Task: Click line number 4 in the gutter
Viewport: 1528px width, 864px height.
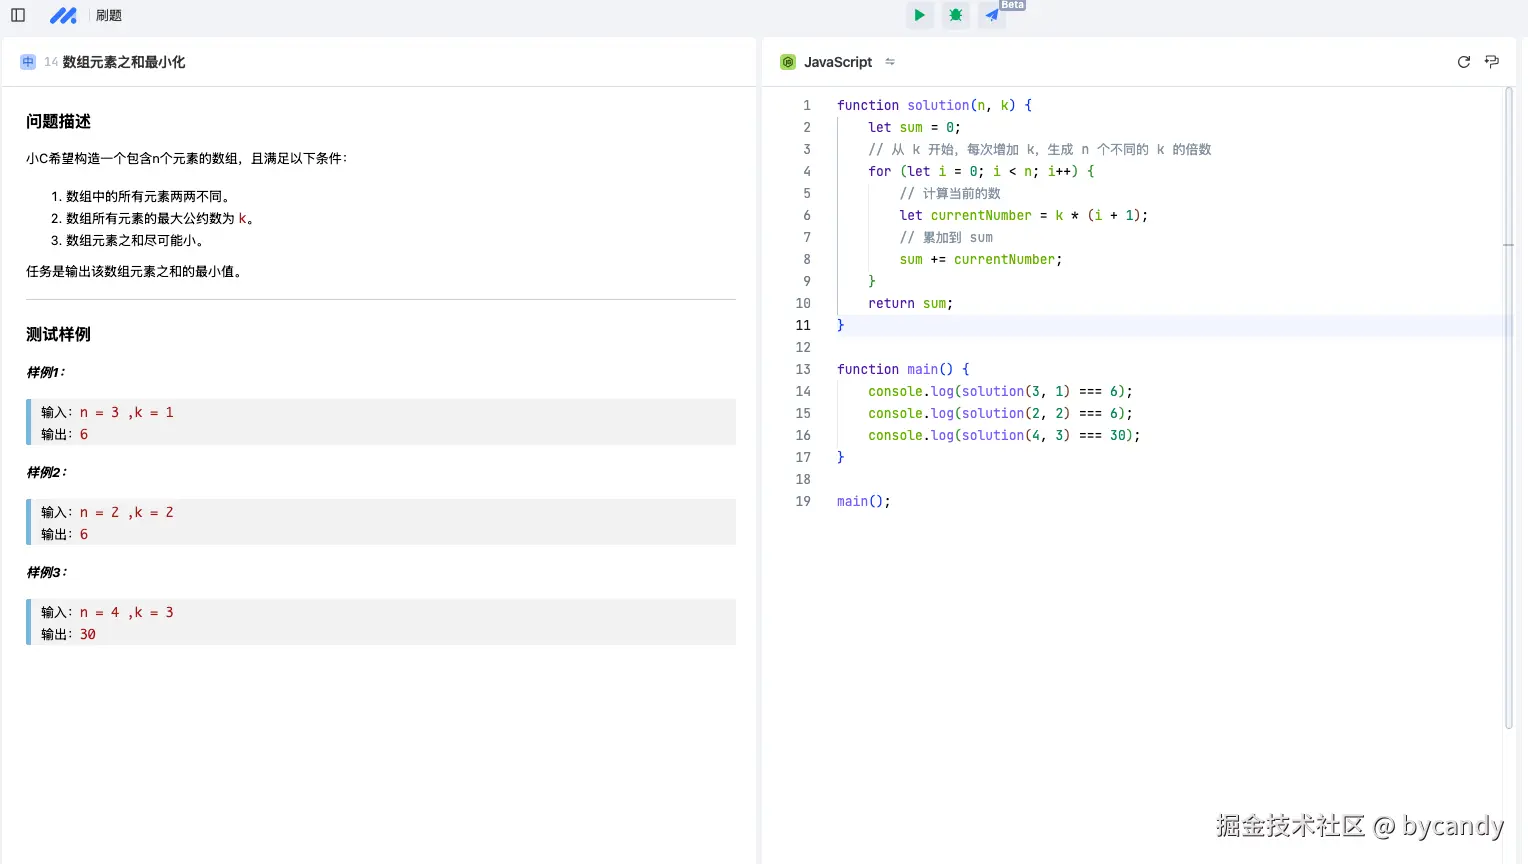Action: pyautogui.click(x=806, y=171)
